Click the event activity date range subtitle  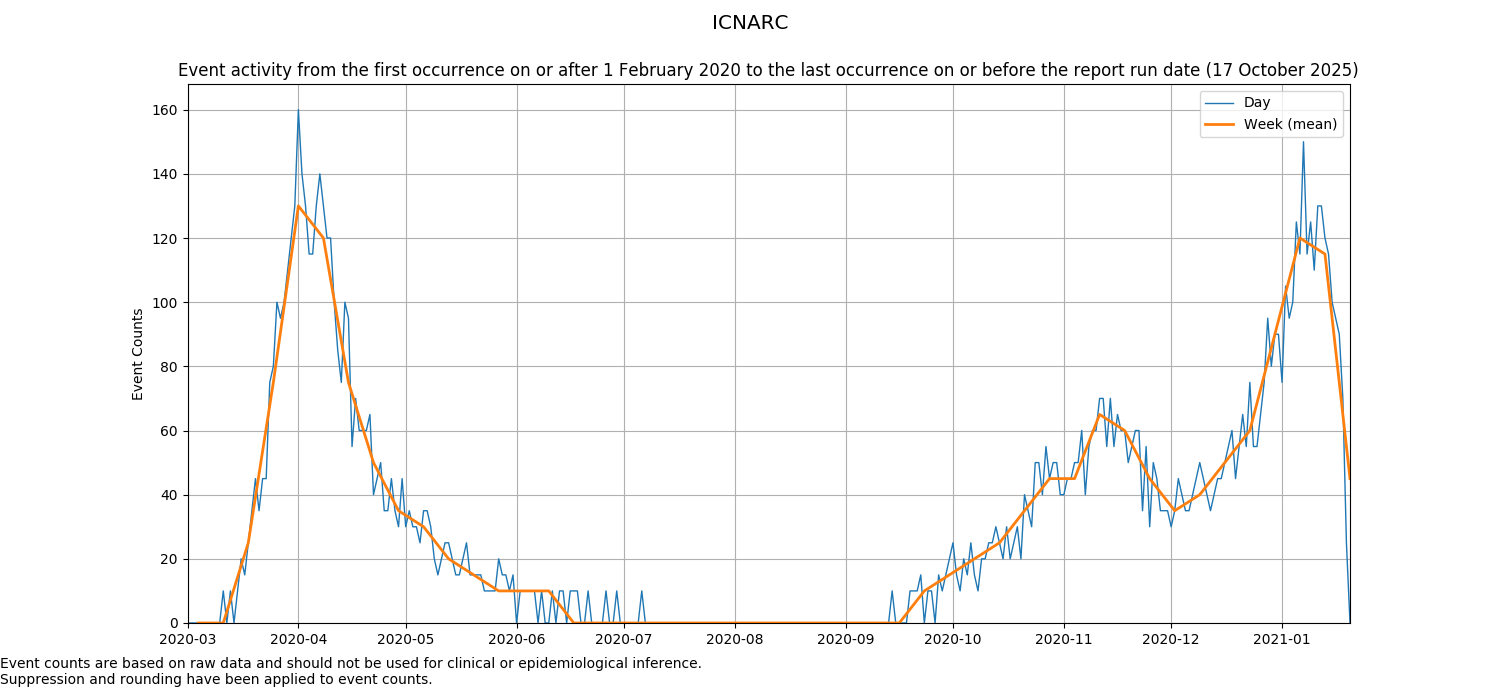pyautogui.click(x=768, y=71)
